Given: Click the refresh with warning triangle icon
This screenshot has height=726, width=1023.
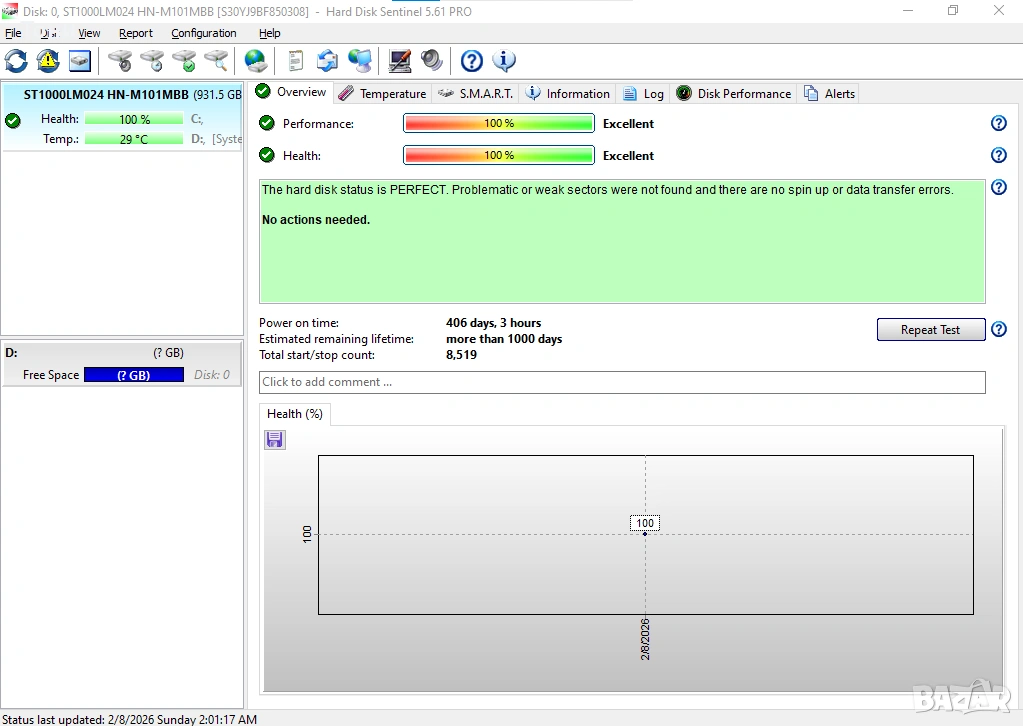Looking at the screenshot, I should pos(48,61).
